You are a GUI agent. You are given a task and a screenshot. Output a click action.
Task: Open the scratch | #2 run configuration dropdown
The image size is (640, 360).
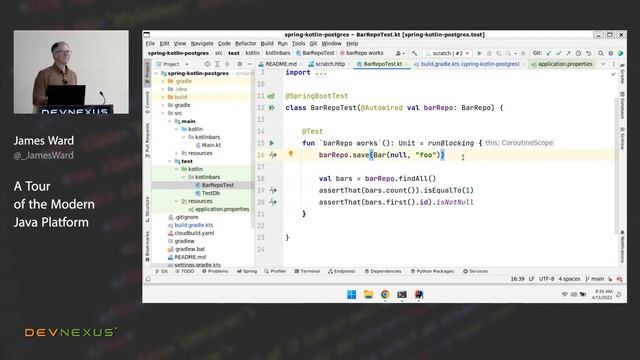448,53
